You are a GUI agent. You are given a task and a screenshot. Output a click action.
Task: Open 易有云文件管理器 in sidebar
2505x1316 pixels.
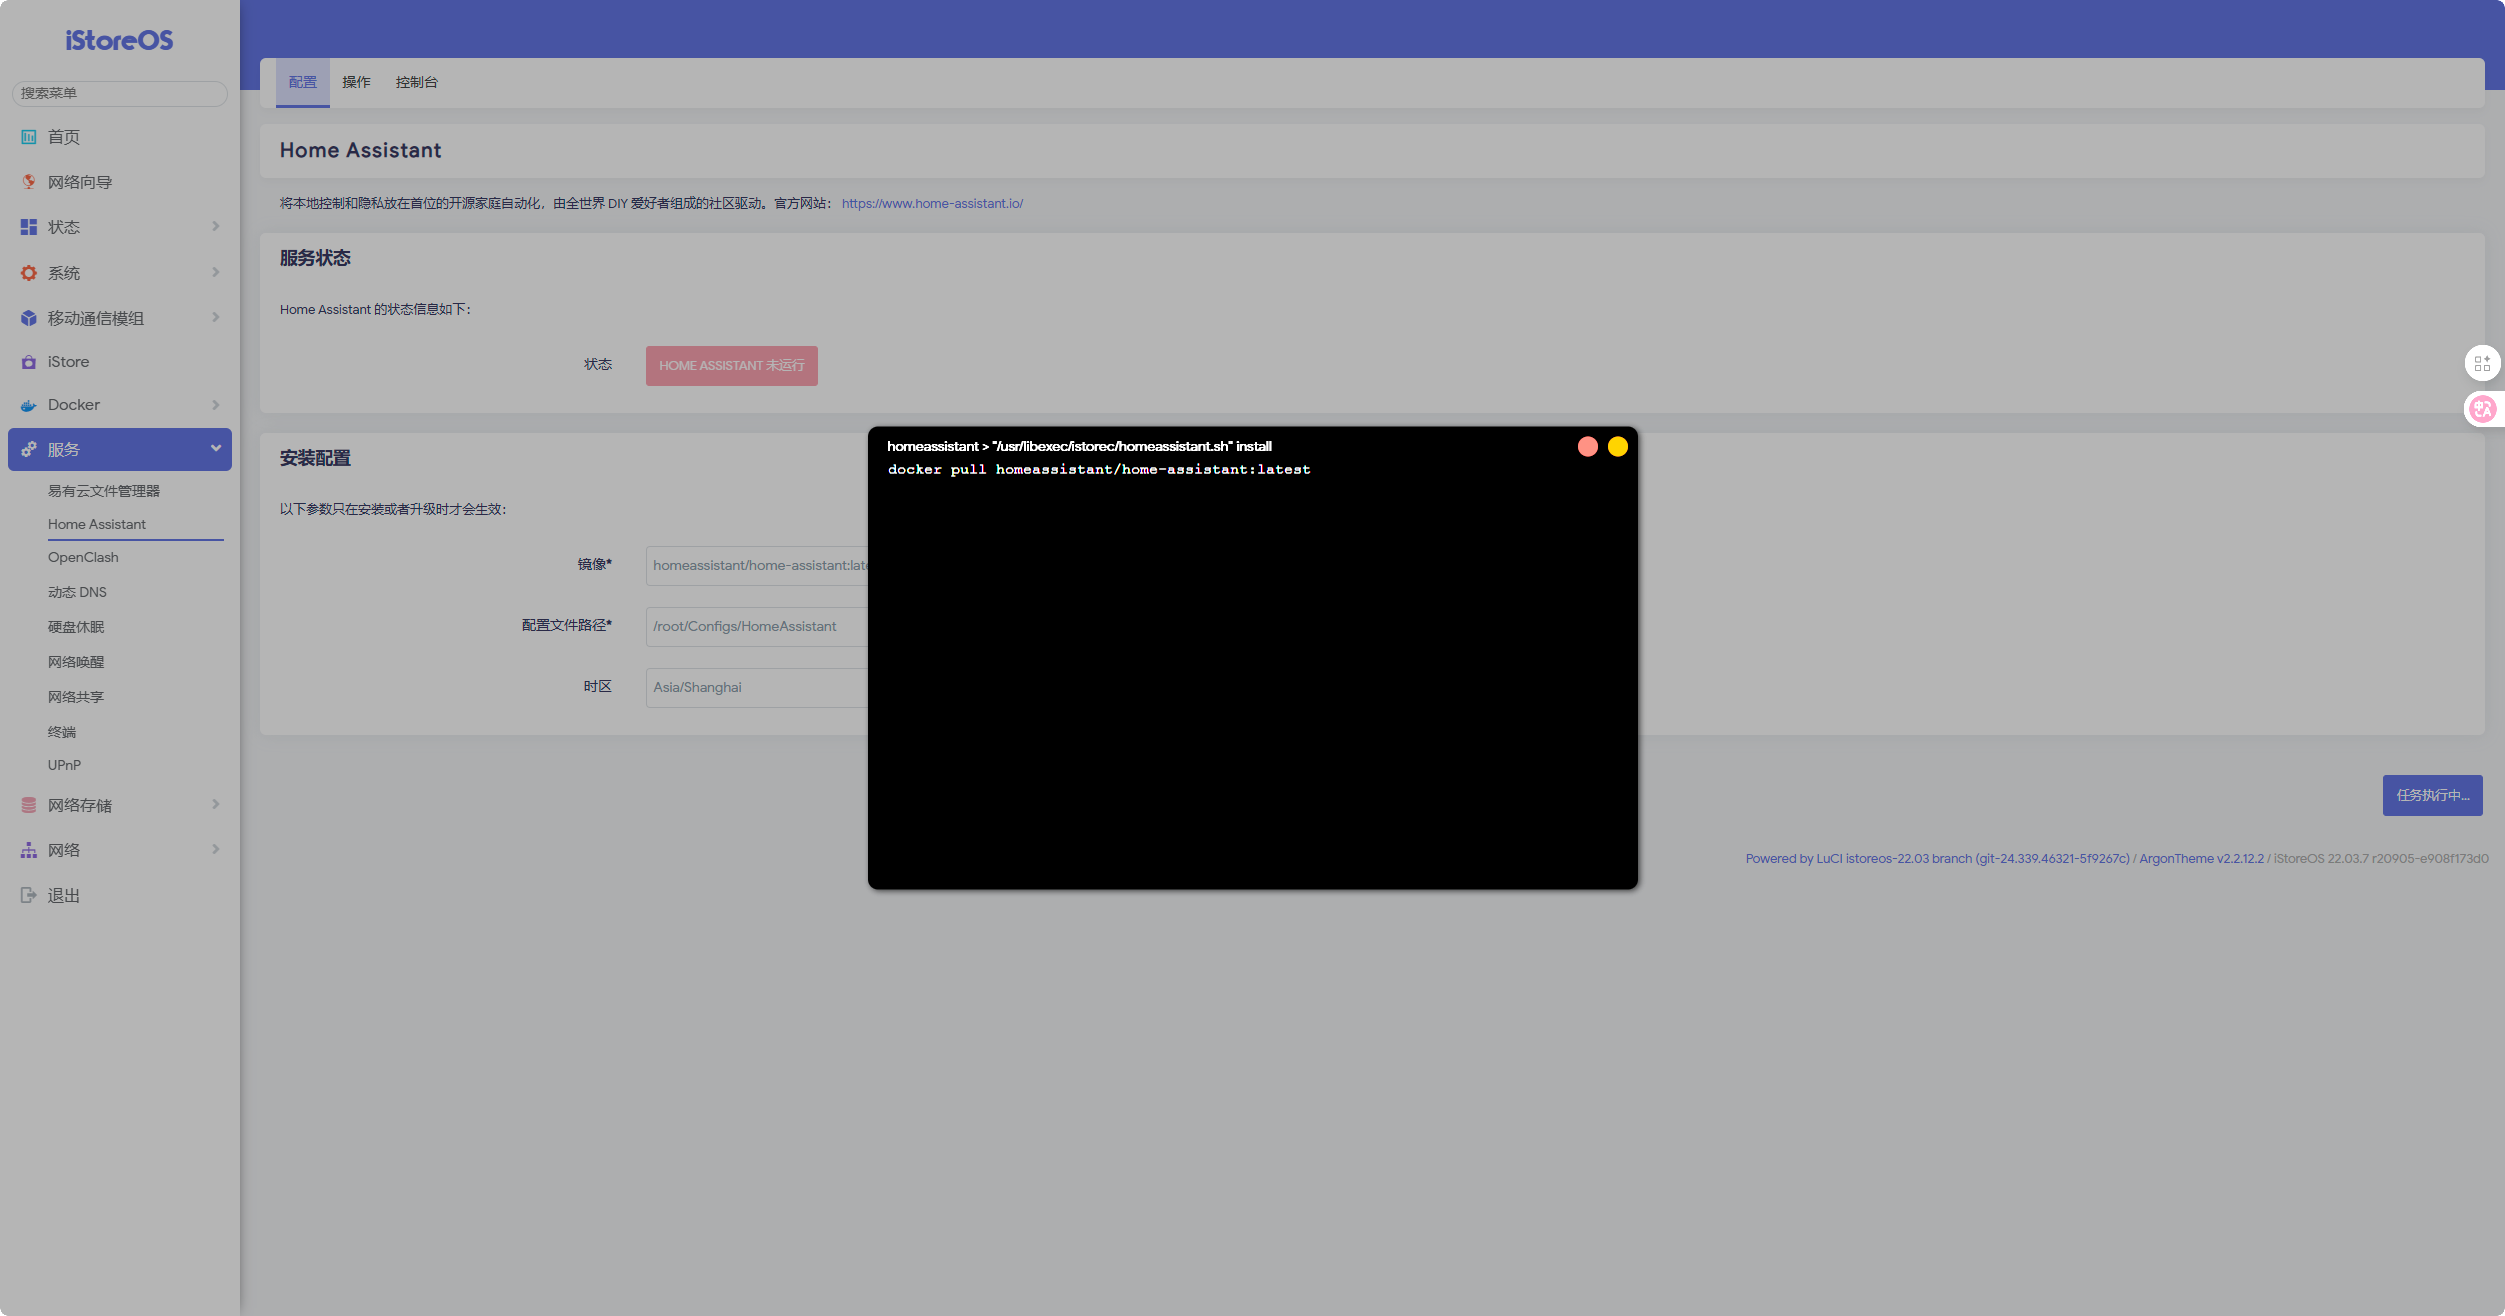(x=104, y=491)
